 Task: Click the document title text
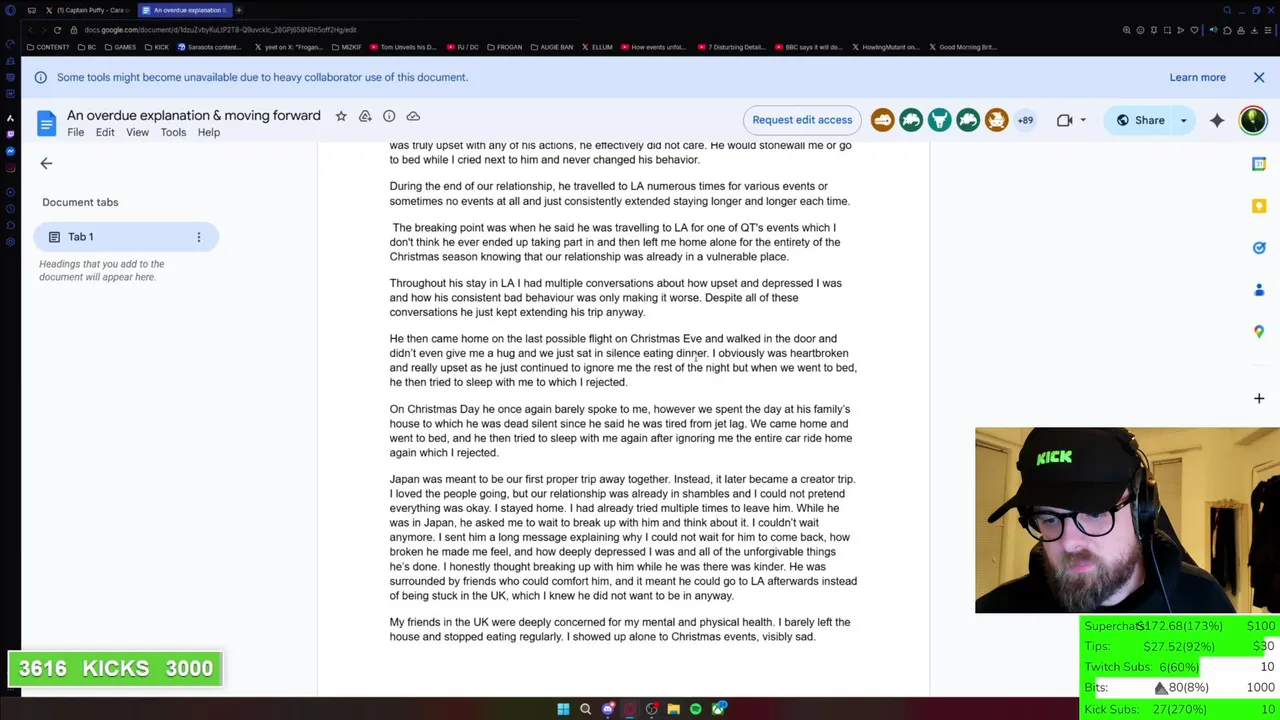194,115
